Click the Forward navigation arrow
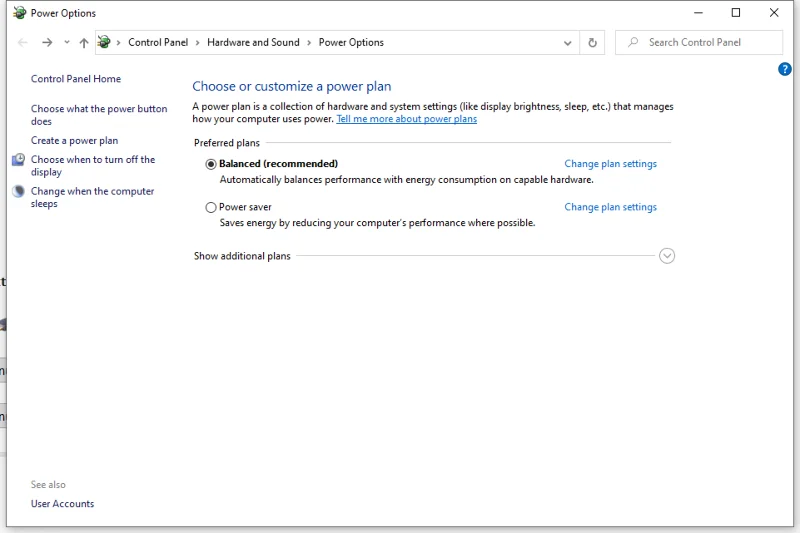Viewport: 800px width, 533px height. [x=47, y=43]
